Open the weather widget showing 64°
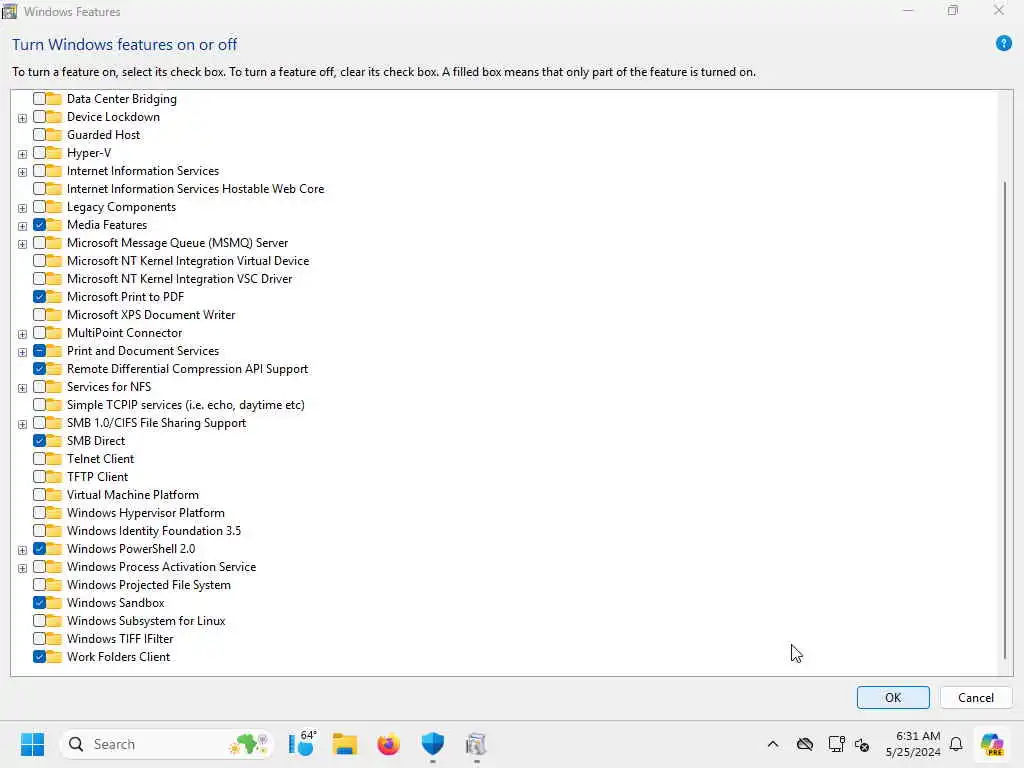 (x=302, y=743)
